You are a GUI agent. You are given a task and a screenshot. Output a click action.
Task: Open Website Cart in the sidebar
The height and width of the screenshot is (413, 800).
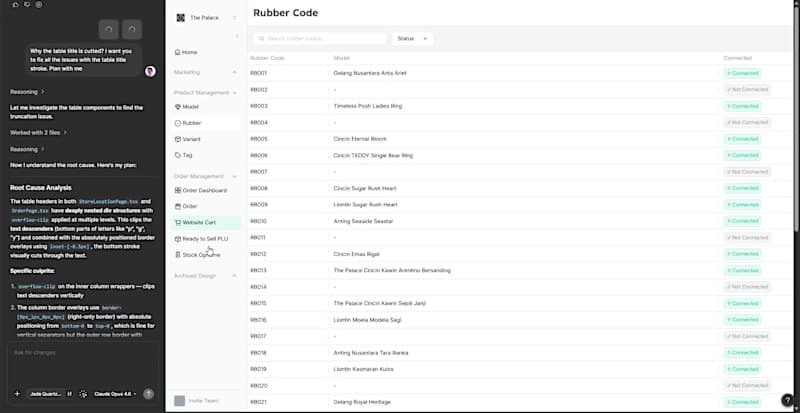click(206, 223)
